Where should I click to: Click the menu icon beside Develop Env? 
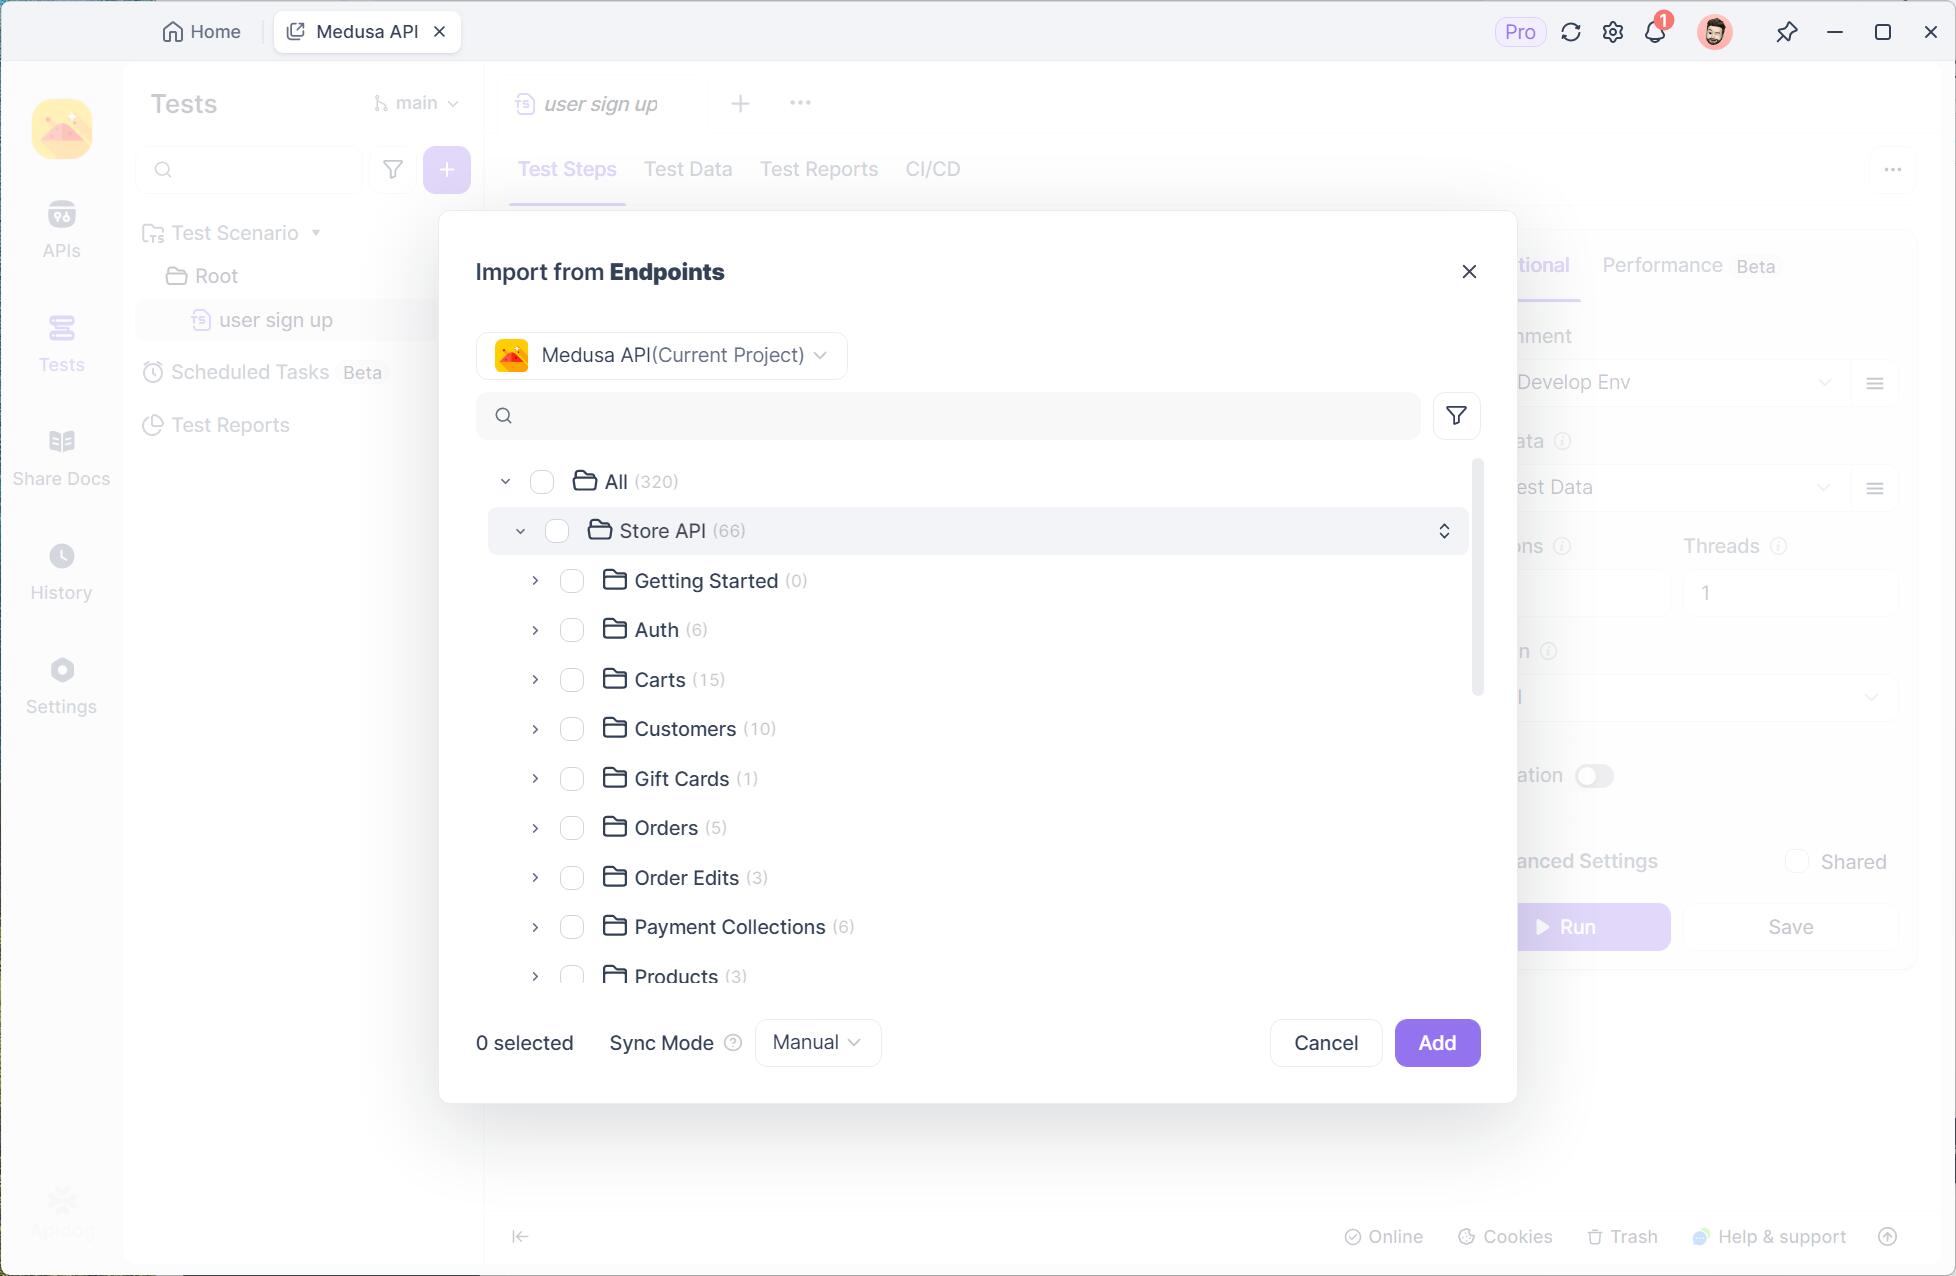[1875, 383]
